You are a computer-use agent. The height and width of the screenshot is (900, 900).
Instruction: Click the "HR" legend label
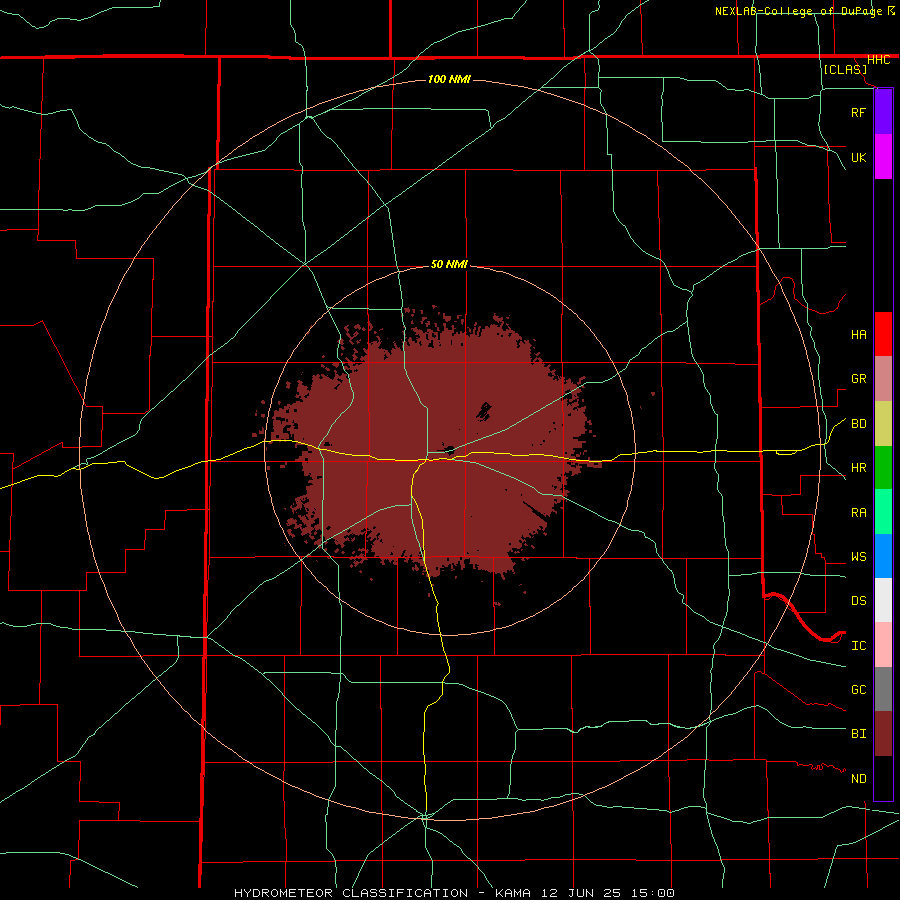click(x=858, y=468)
